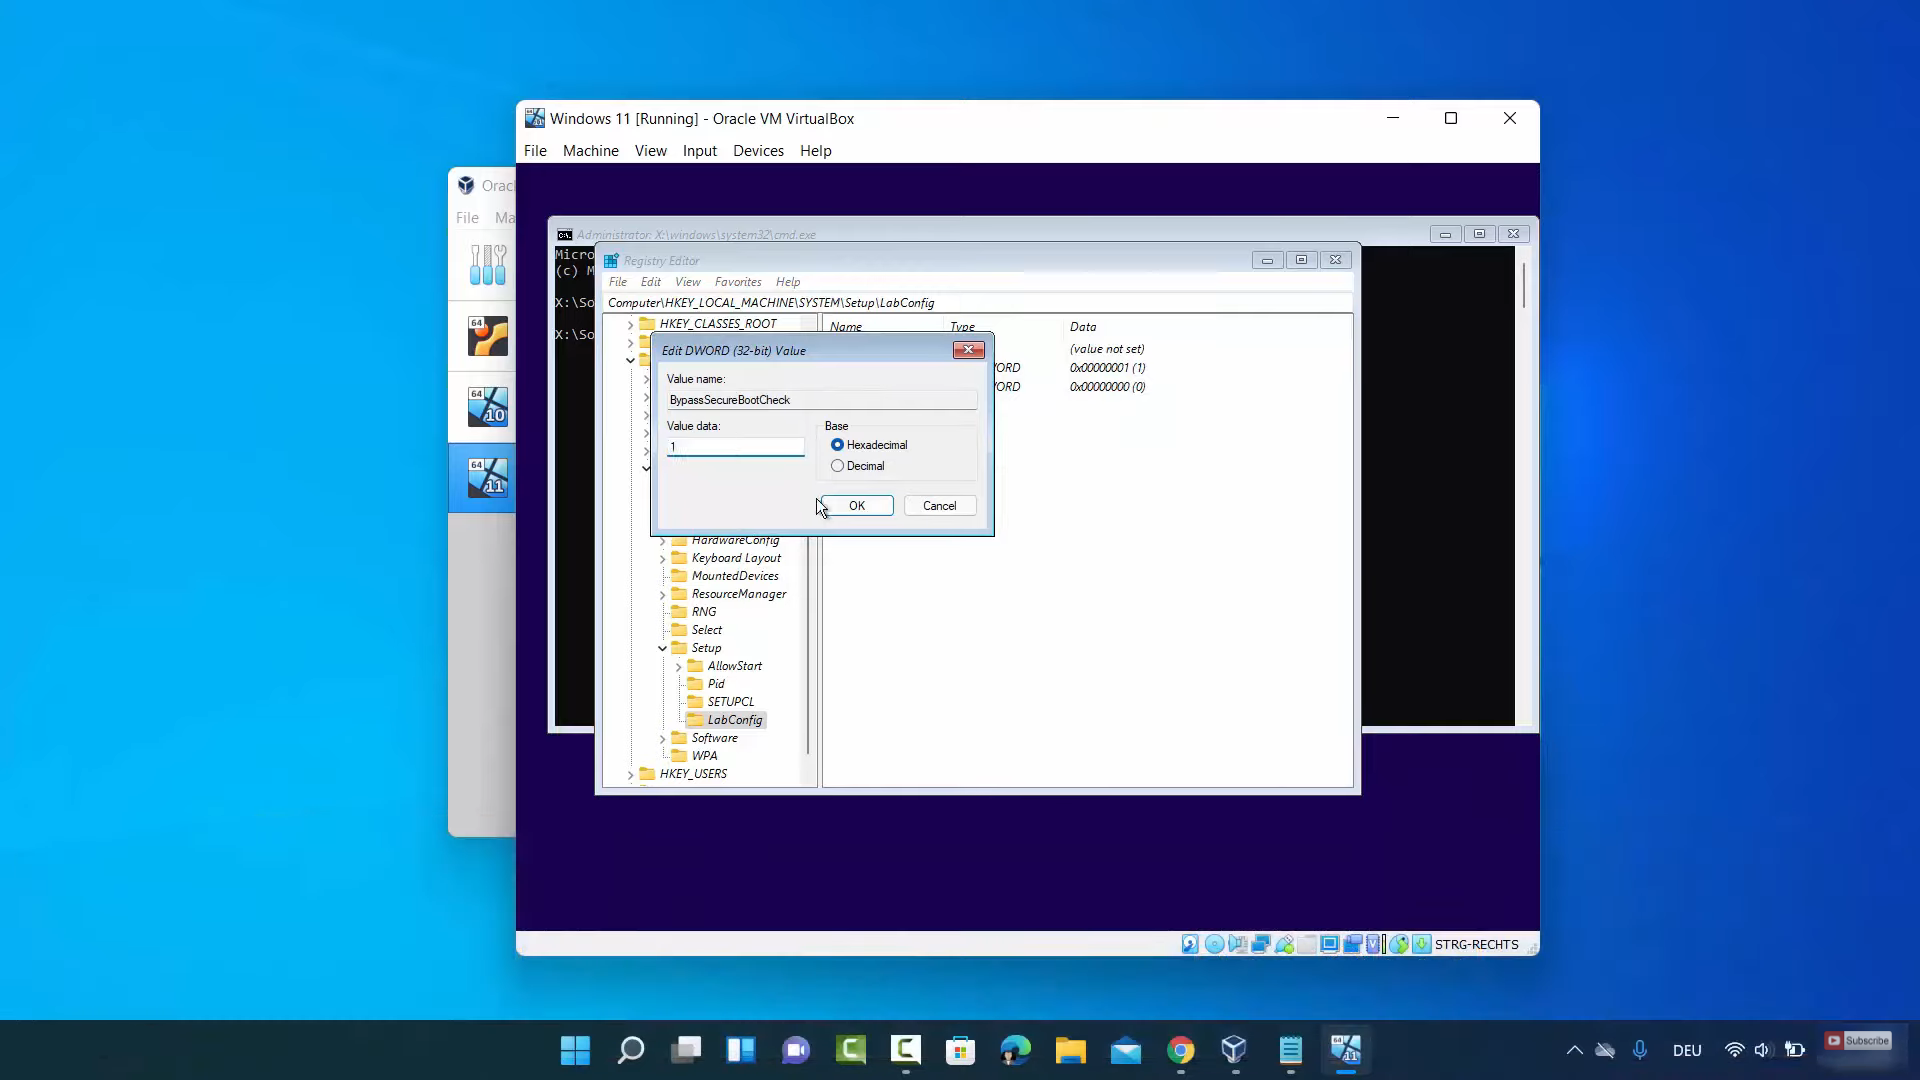Cancel the Edit DWORD dialog
This screenshot has height=1080, width=1920.
pos(939,506)
